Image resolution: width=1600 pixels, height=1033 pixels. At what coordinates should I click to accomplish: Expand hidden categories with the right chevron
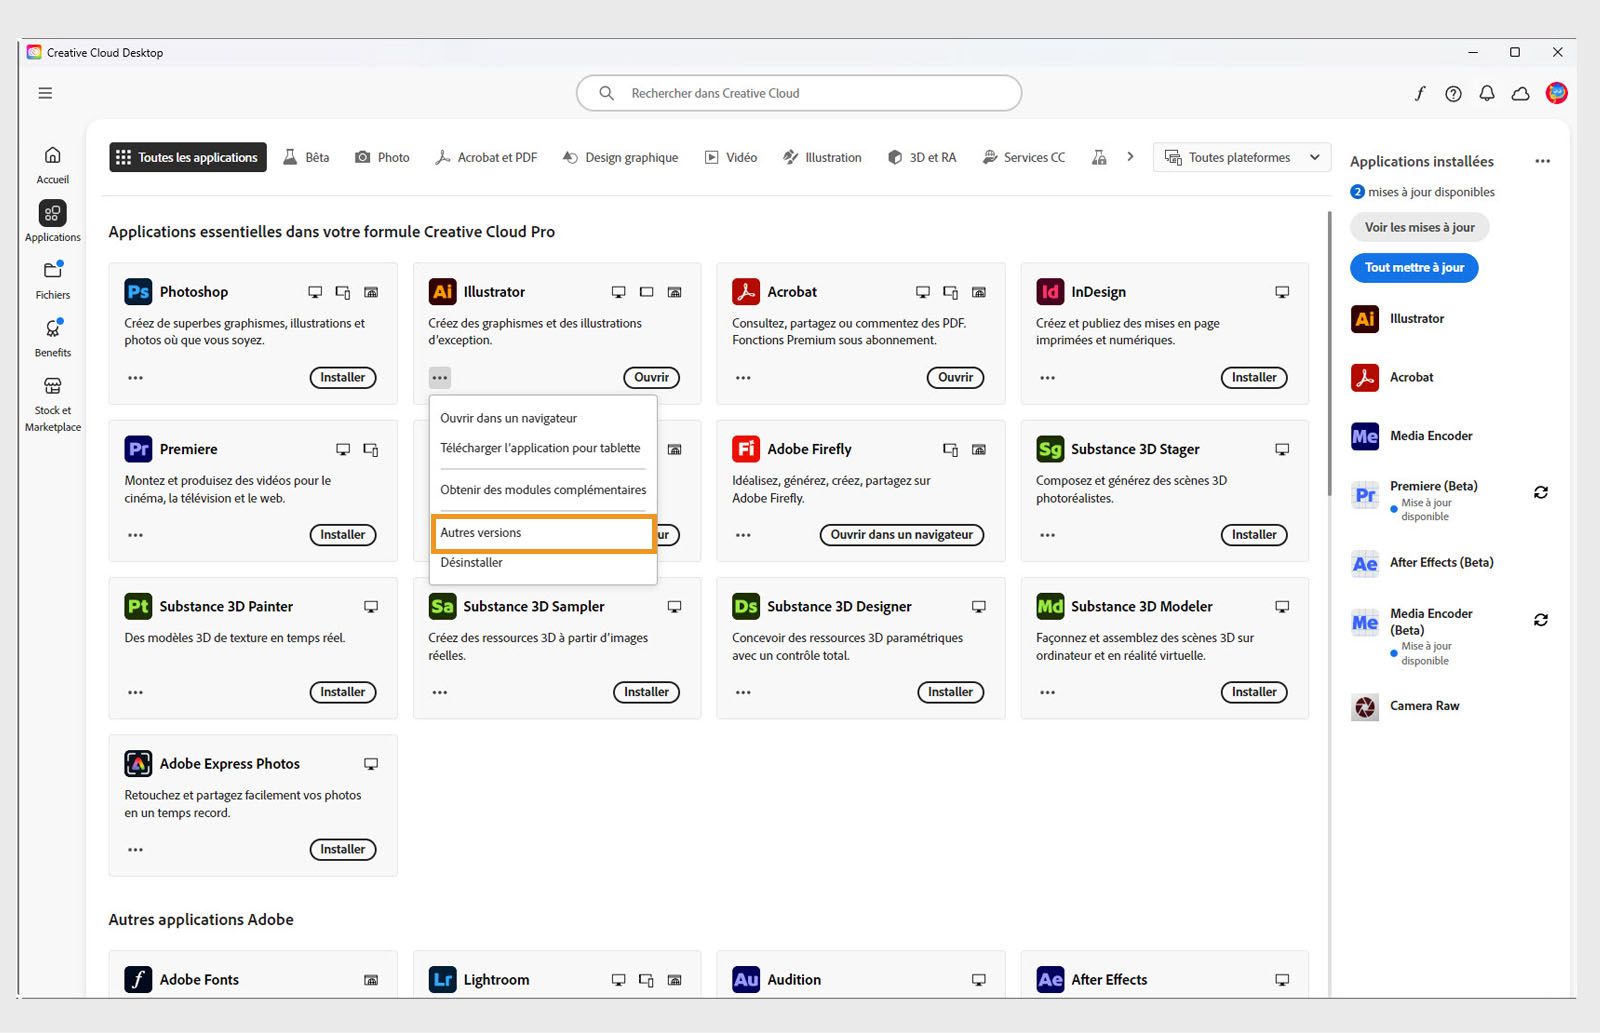click(1130, 157)
